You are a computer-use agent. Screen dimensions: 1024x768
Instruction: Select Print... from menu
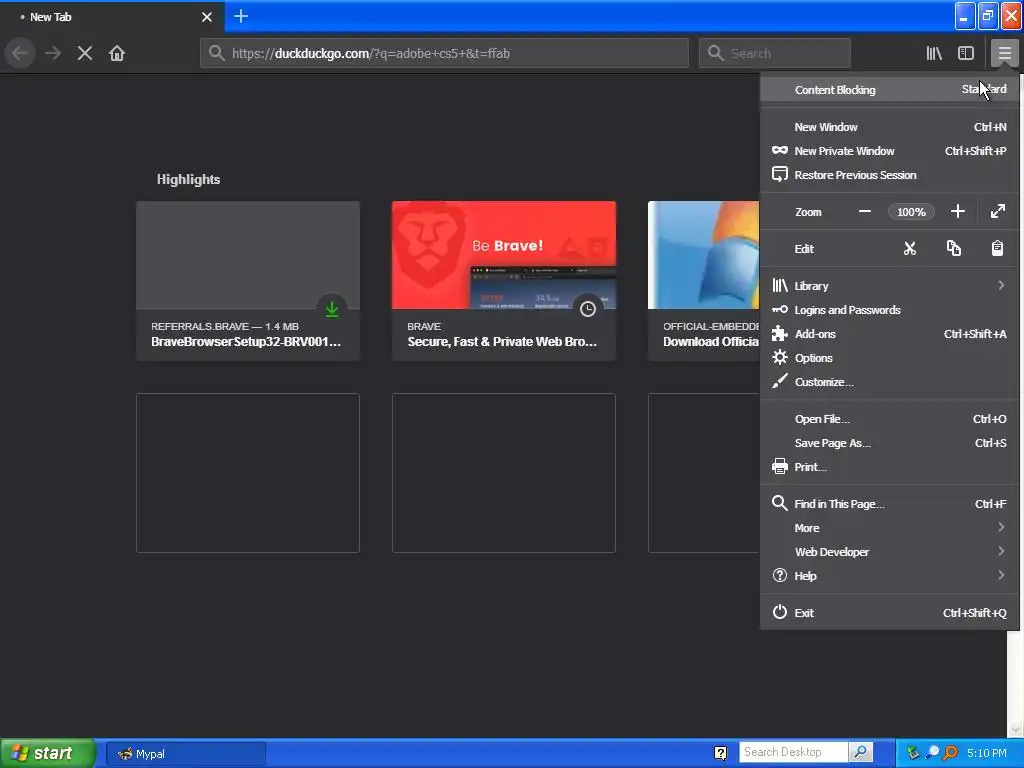click(x=889, y=467)
